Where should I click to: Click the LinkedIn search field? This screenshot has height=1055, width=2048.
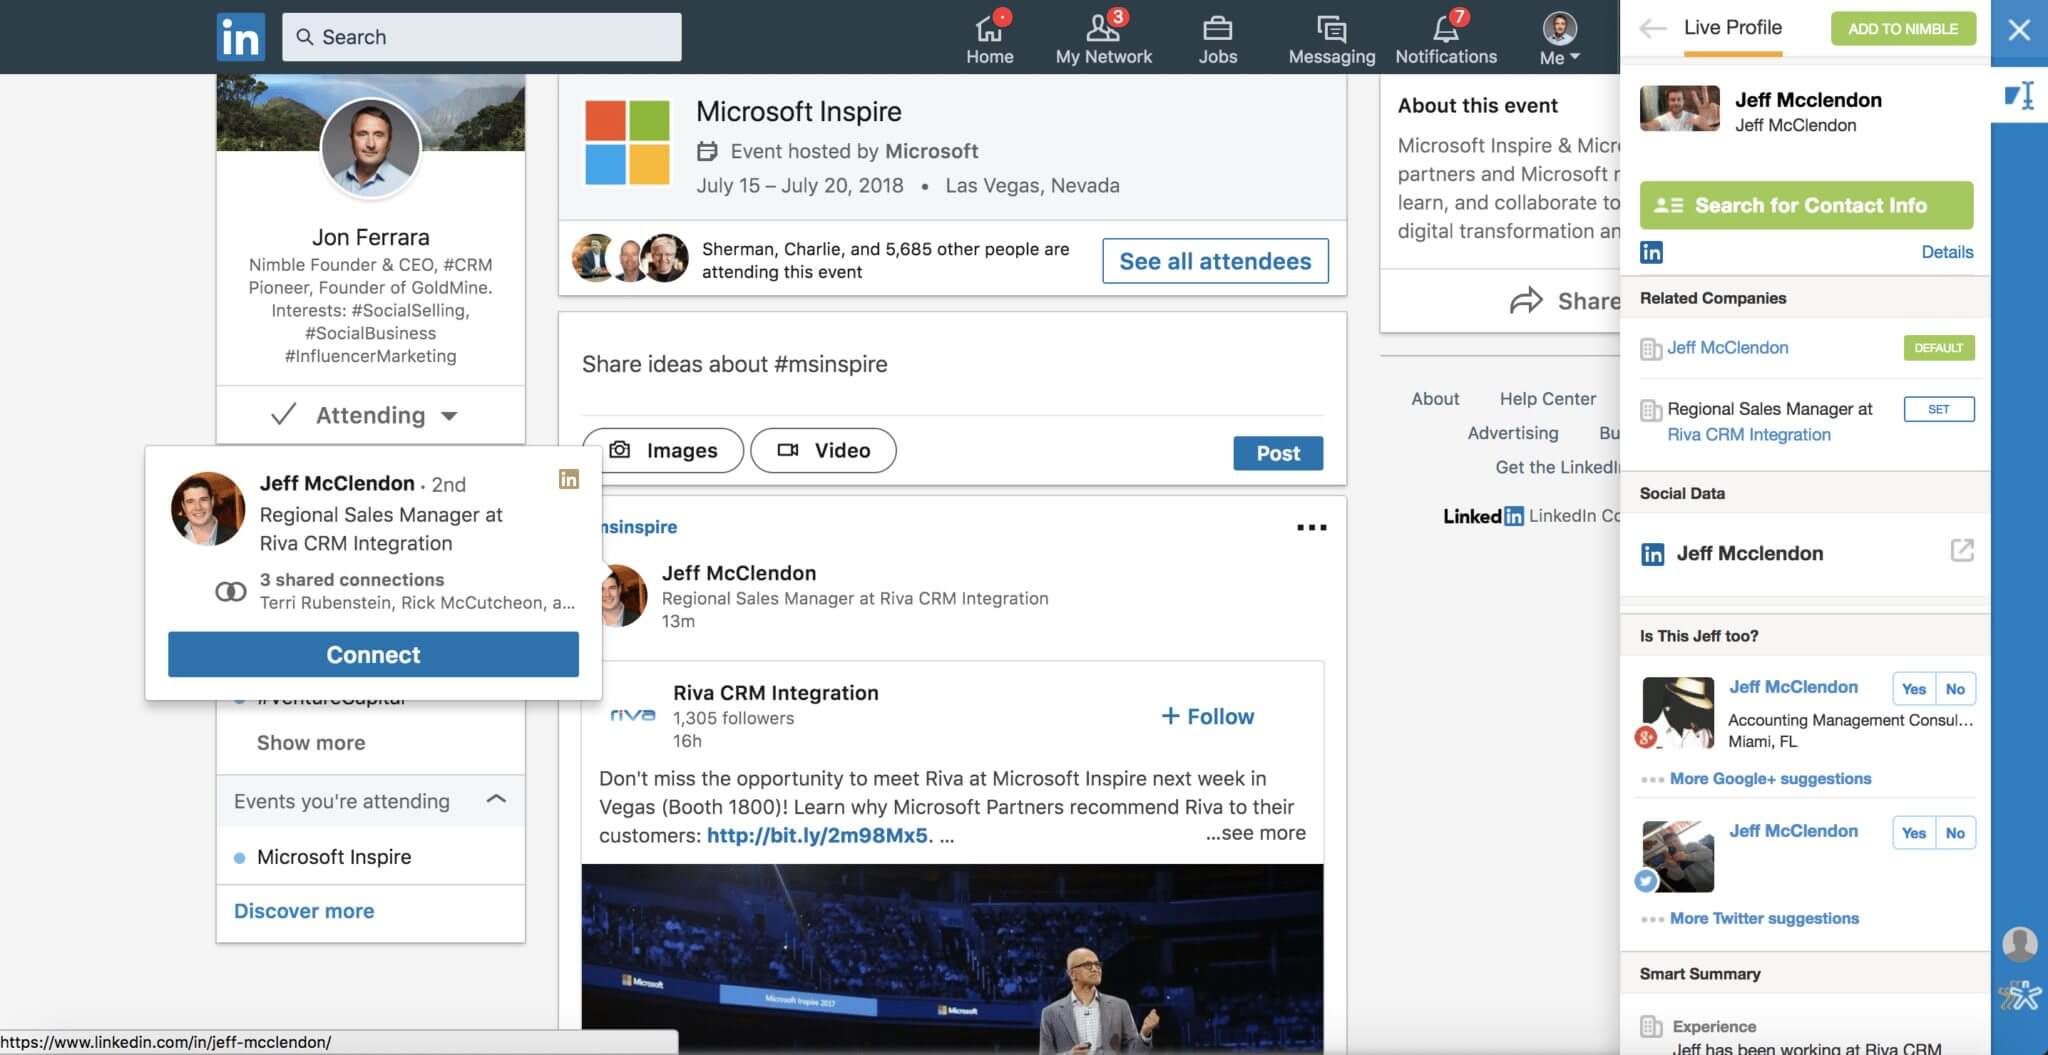click(482, 37)
